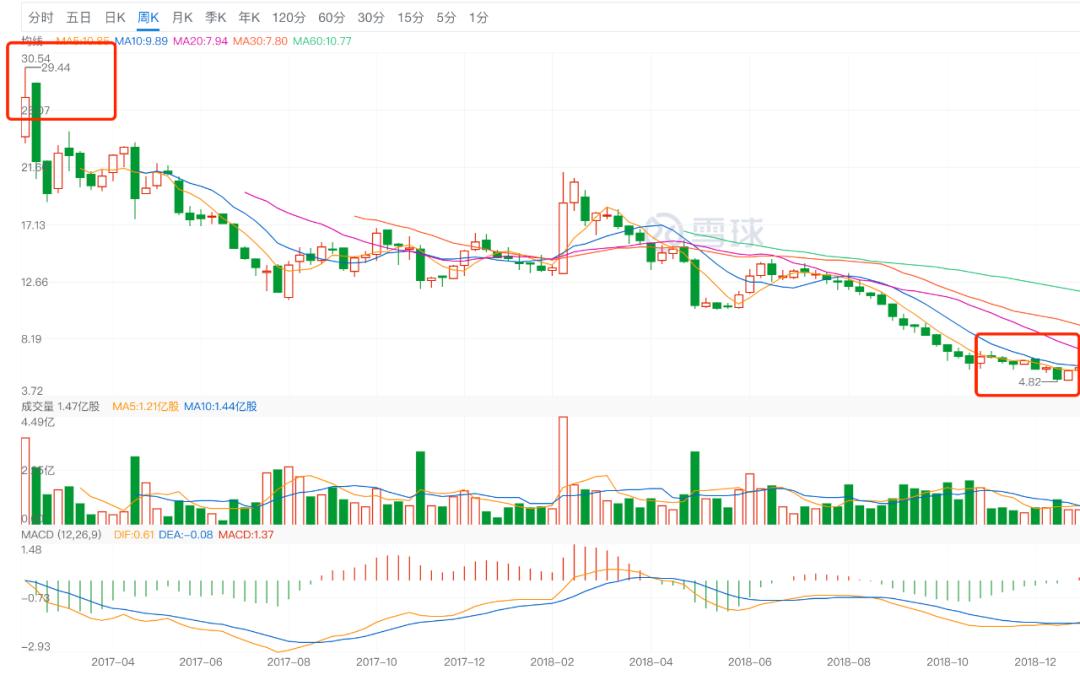Open the 5分 interval tab
Screen dimensions: 1080x675
click(x=446, y=18)
